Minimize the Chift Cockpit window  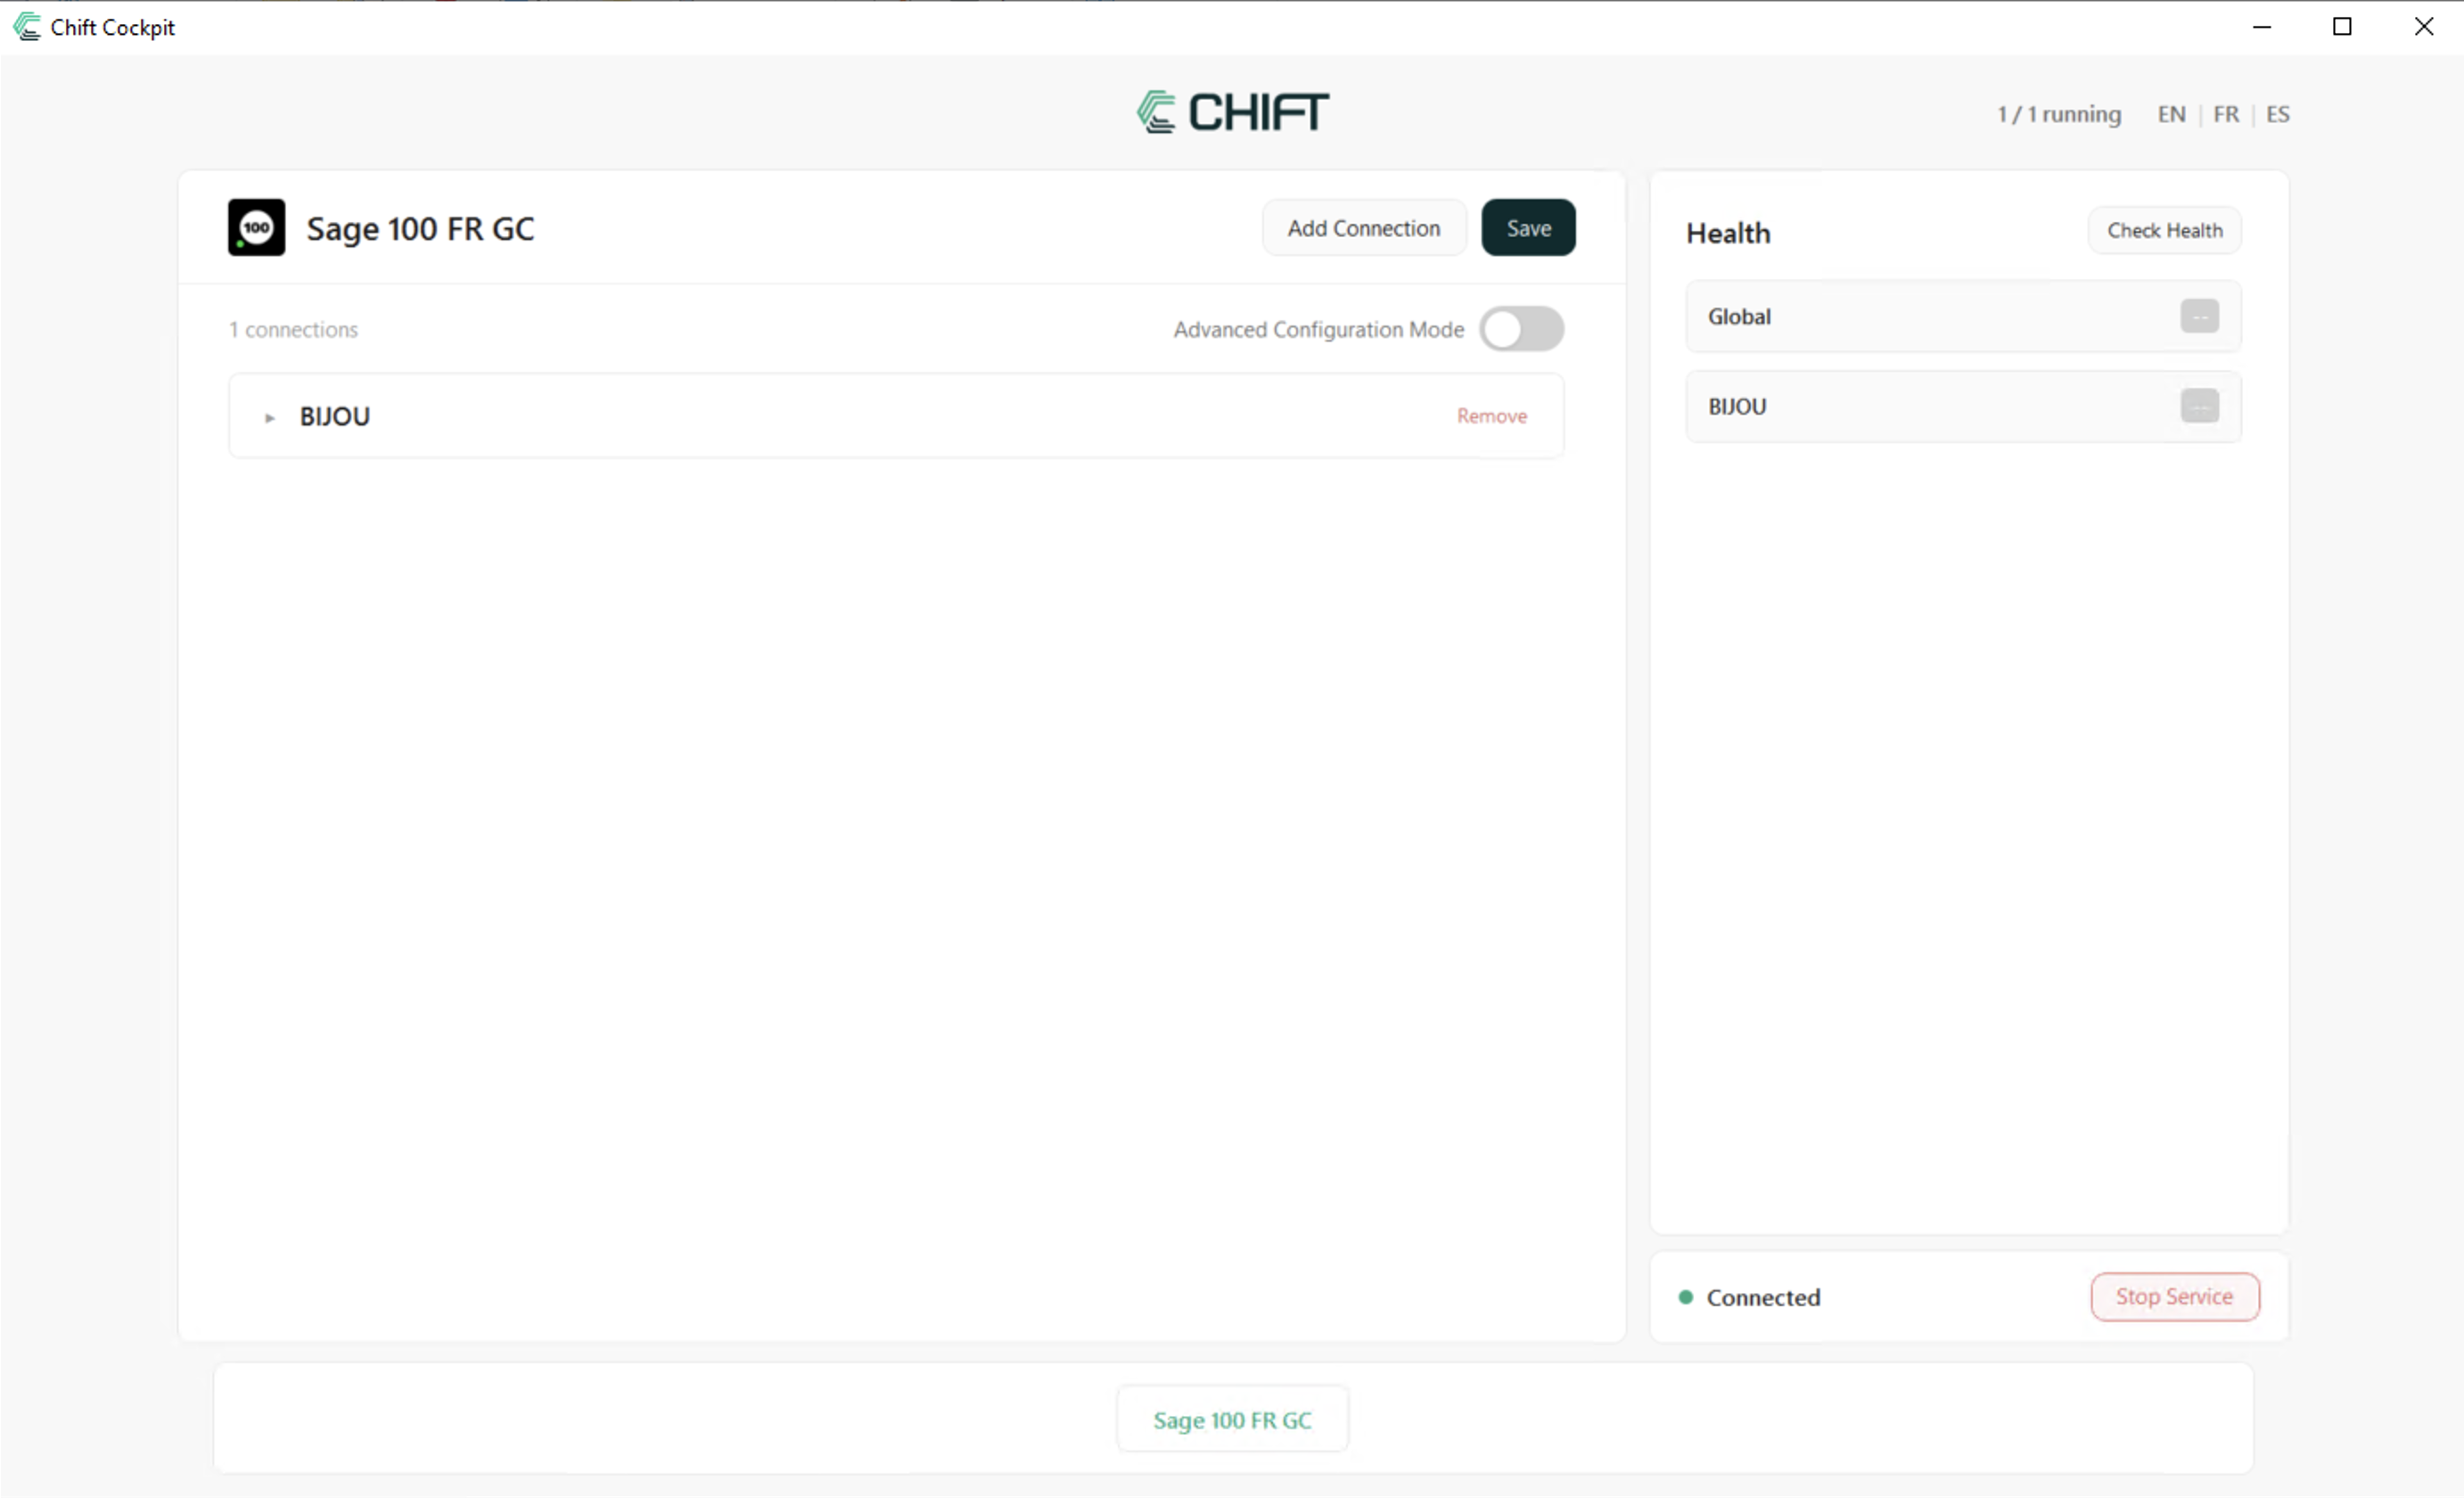pos(2261,27)
